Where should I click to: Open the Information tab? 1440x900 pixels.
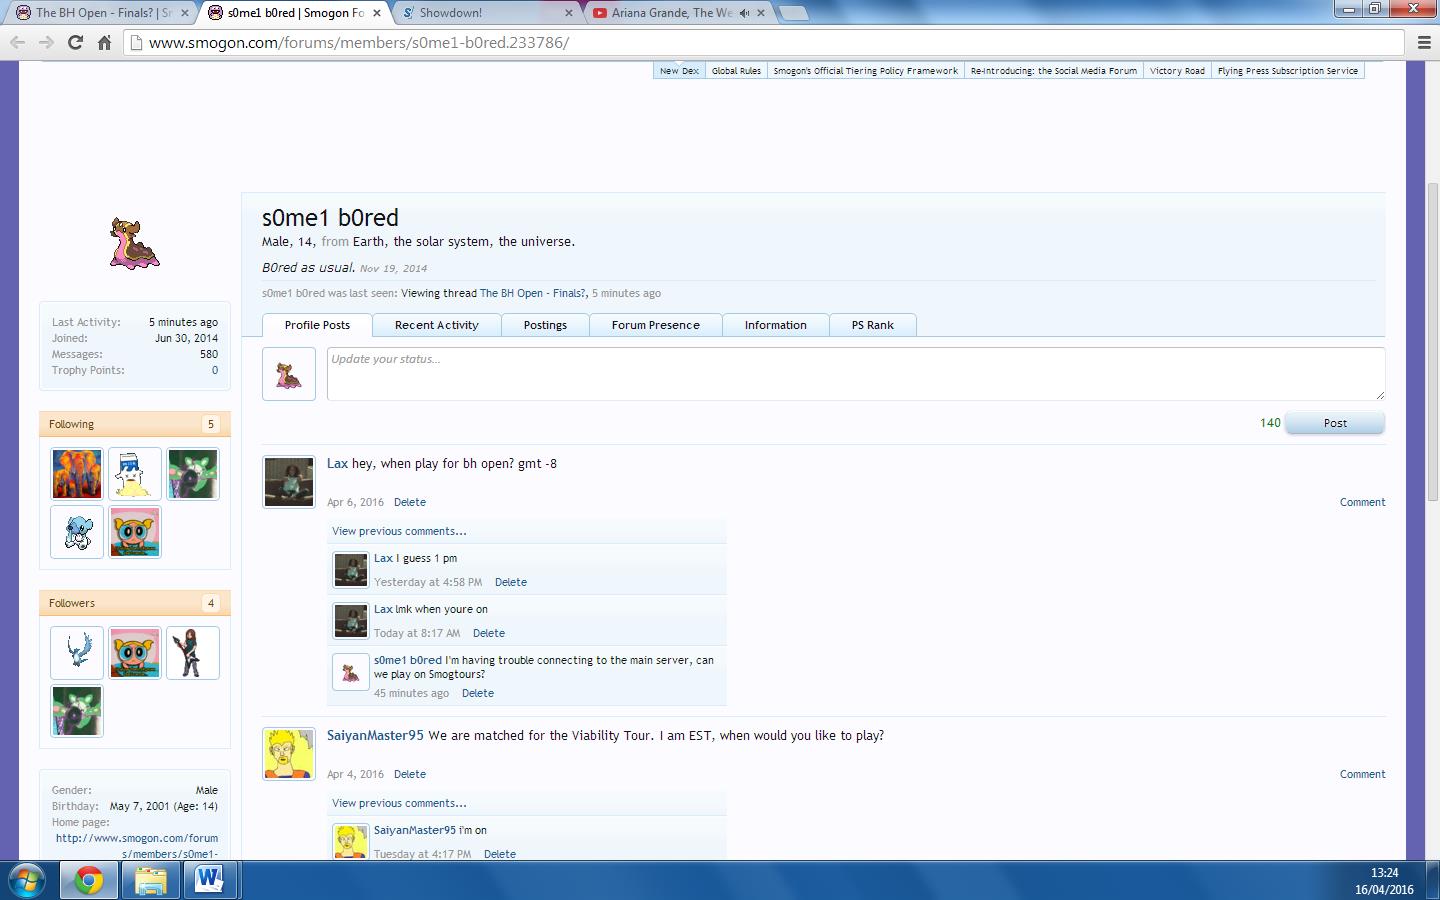[x=775, y=325]
